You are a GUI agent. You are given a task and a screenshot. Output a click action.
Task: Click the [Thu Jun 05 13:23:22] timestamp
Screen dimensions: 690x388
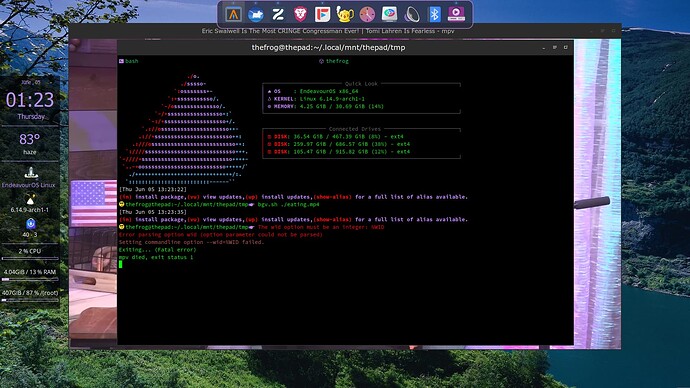pyautogui.click(x=153, y=189)
